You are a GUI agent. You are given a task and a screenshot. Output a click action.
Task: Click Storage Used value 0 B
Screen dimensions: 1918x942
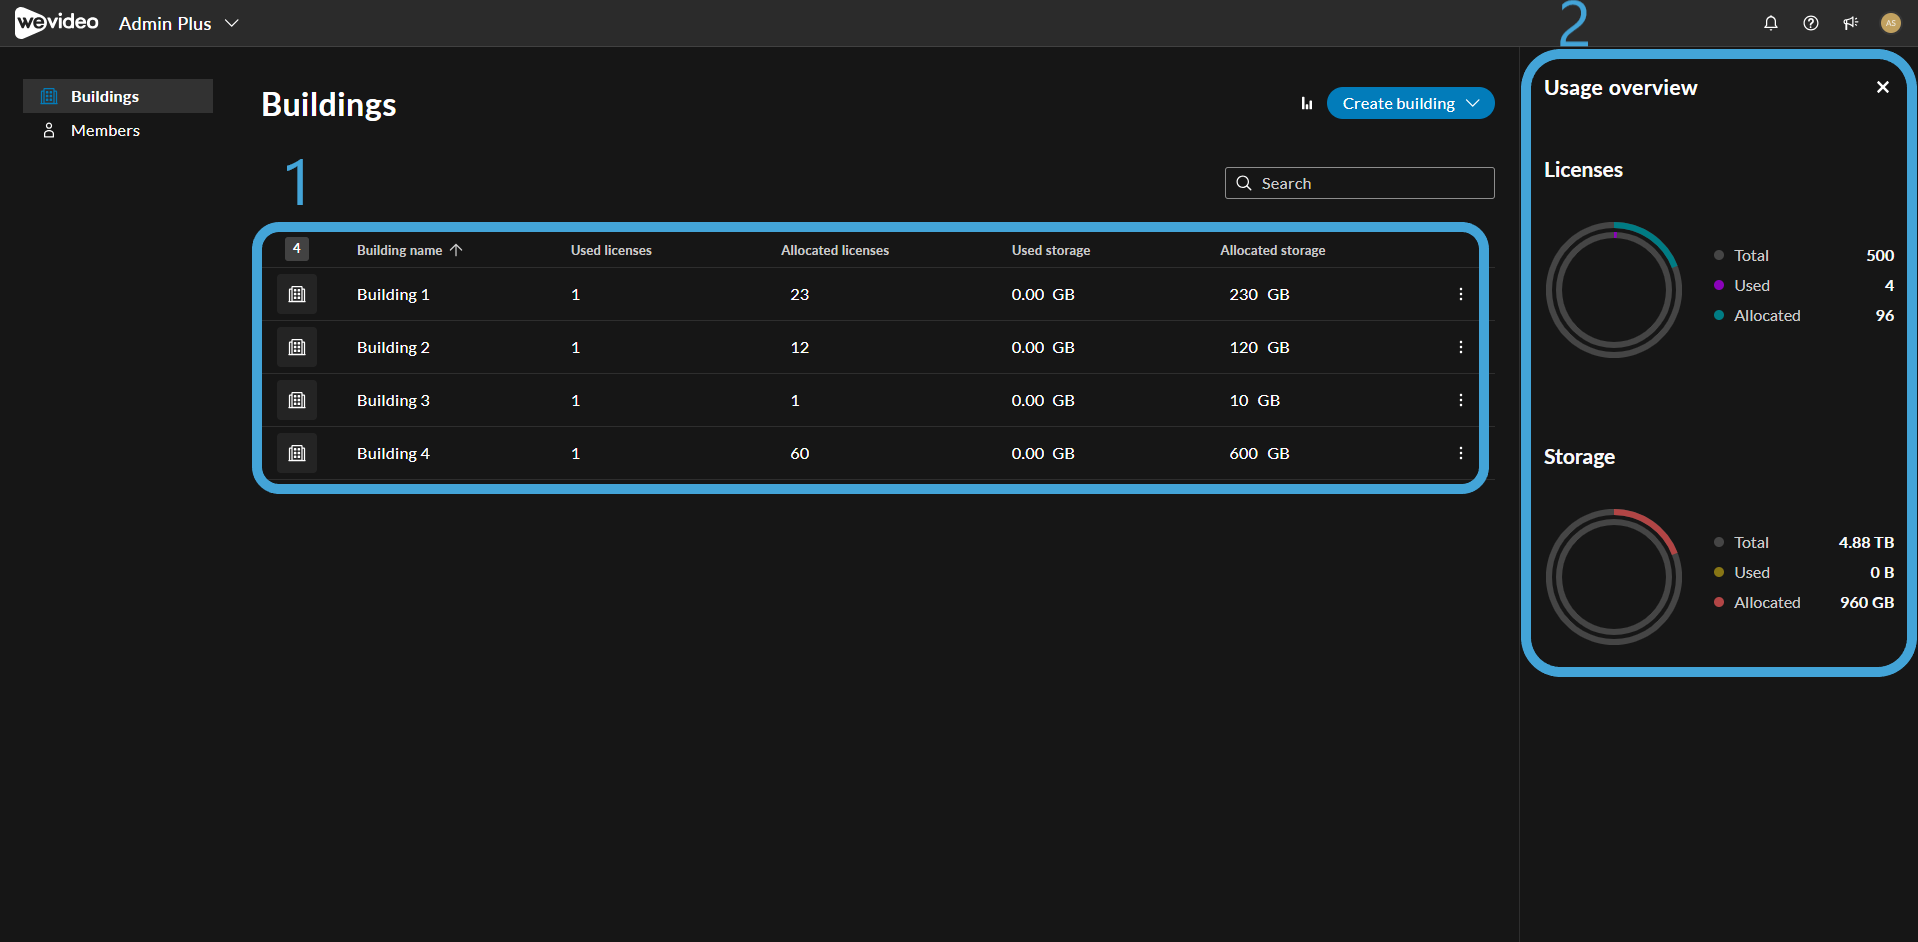pos(1882,572)
